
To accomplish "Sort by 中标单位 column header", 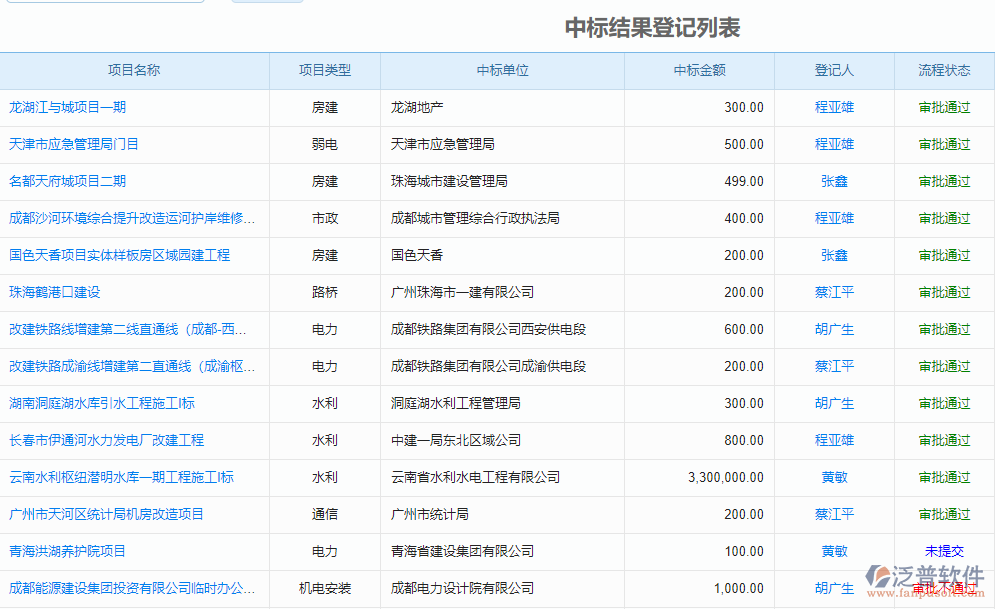I will click(502, 70).
